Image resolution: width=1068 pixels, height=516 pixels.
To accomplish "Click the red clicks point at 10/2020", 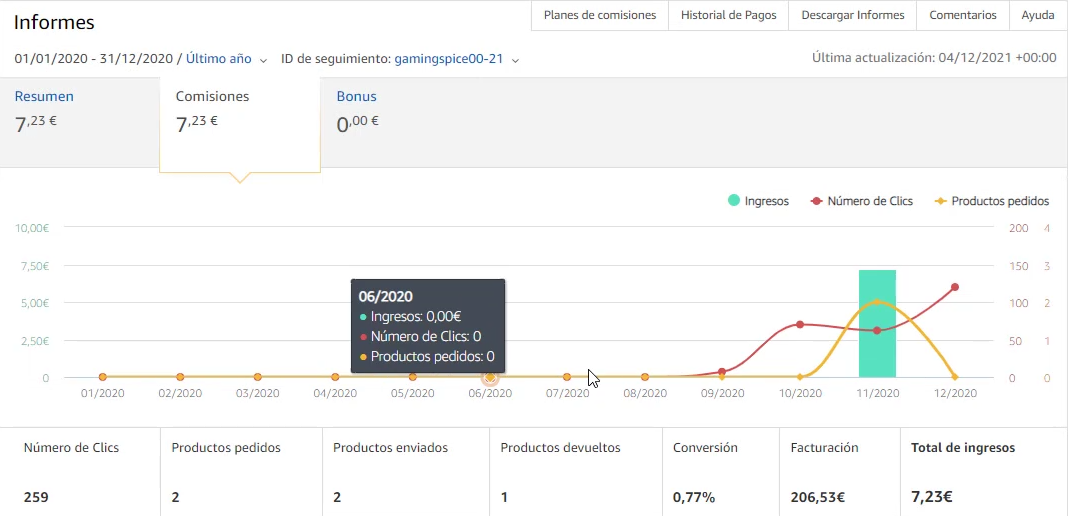I will pyautogui.click(x=800, y=324).
